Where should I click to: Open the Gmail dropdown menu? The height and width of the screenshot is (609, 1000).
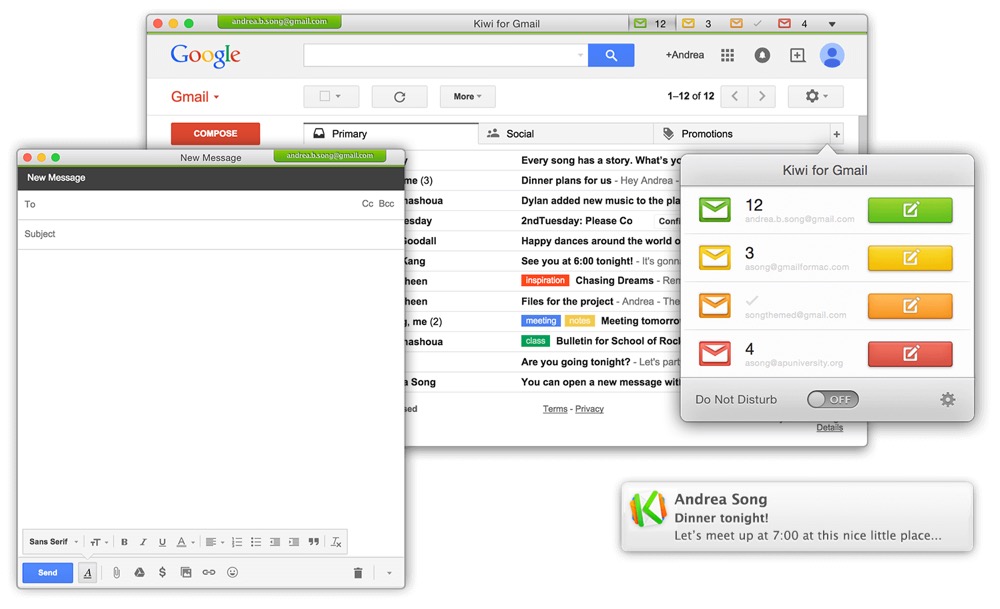click(x=195, y=97)
